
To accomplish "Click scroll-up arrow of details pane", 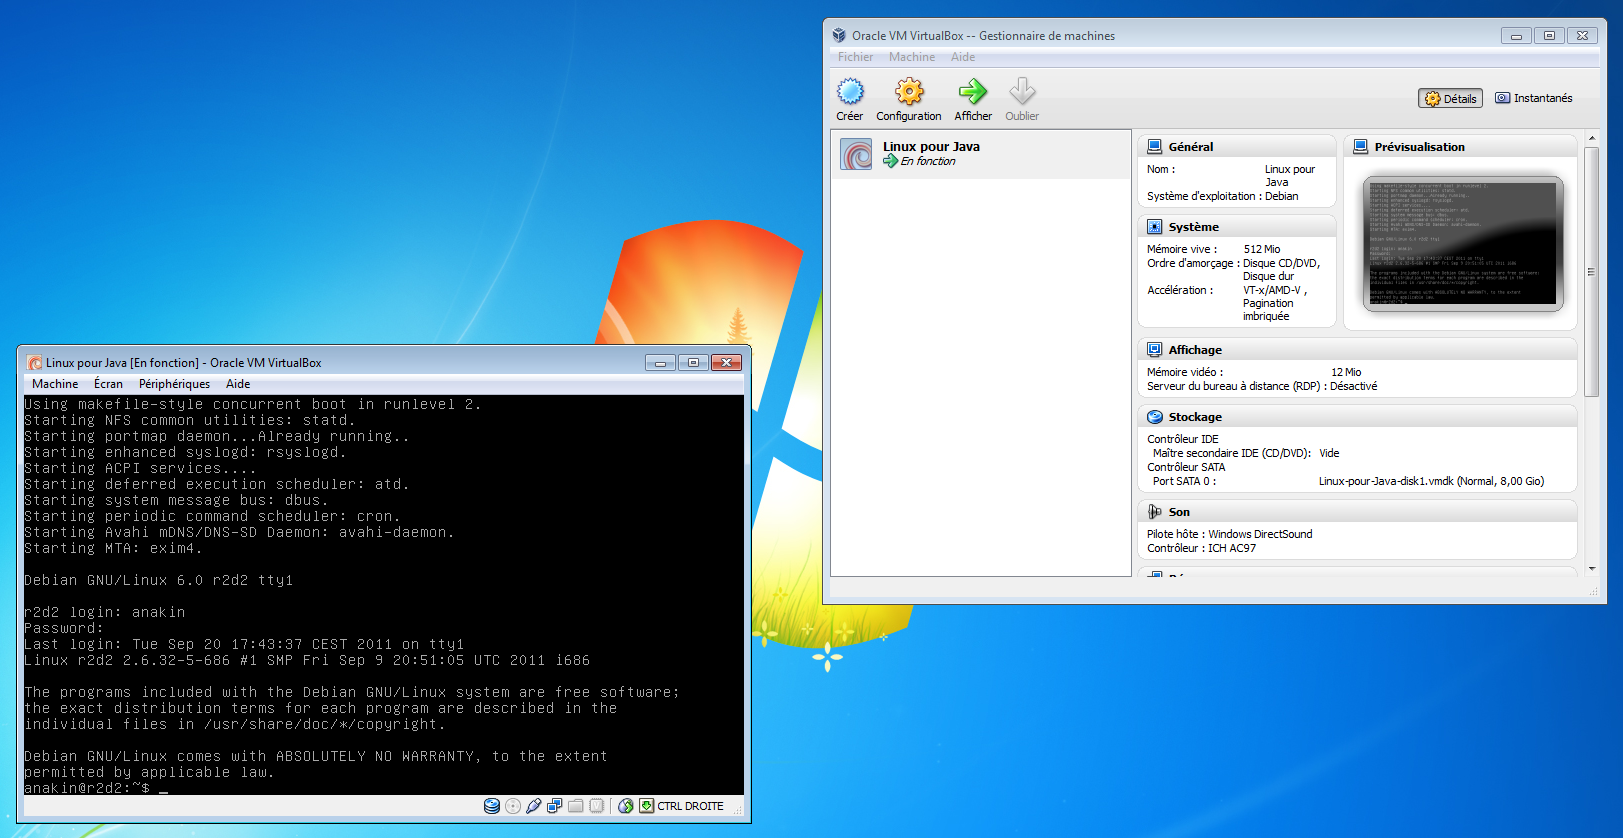I will (x=1591, y=137).
